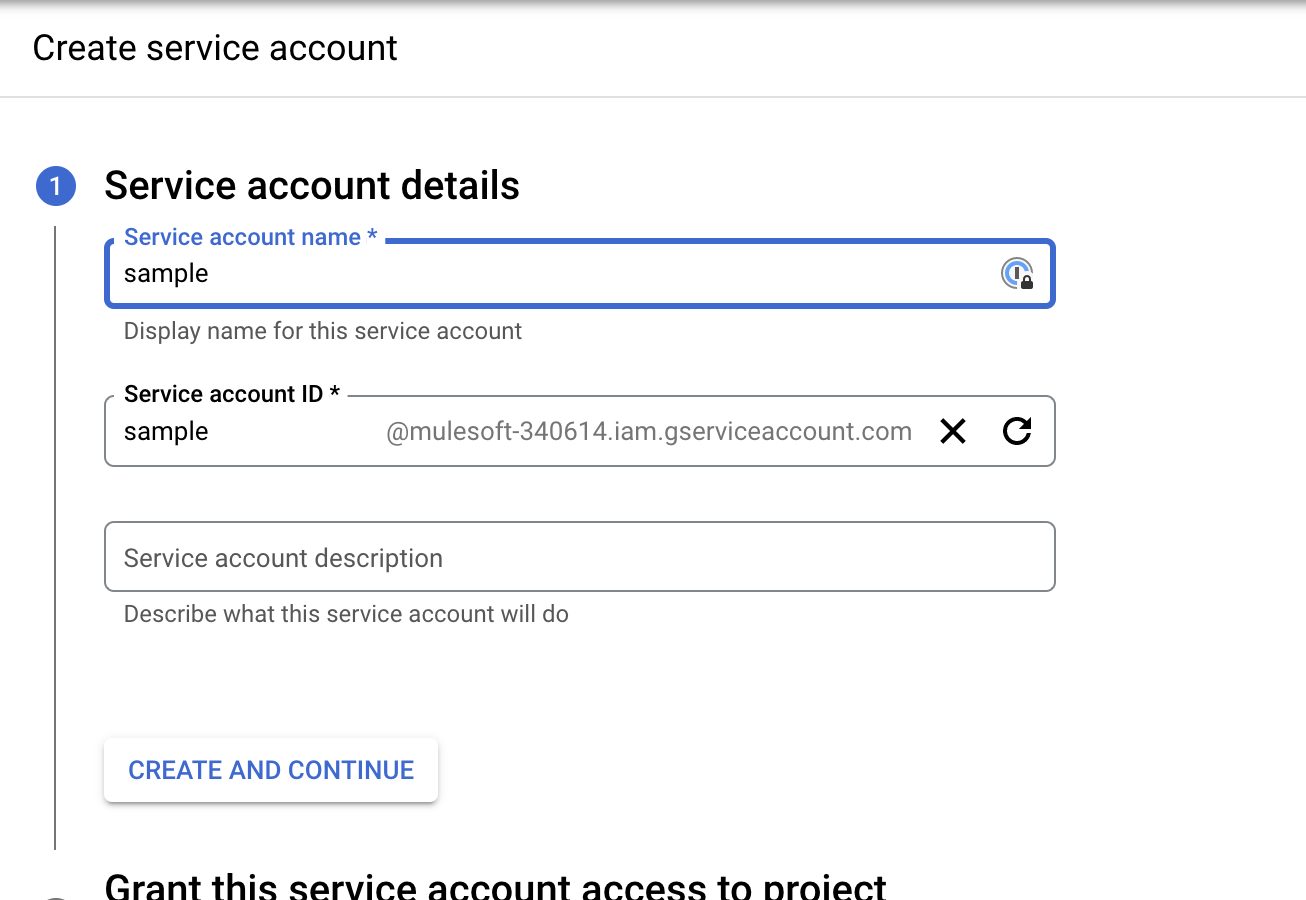This screenshot has height=900, width=1306.
Task: Focus the Service account name input field
Action: [x=550, y=274]
